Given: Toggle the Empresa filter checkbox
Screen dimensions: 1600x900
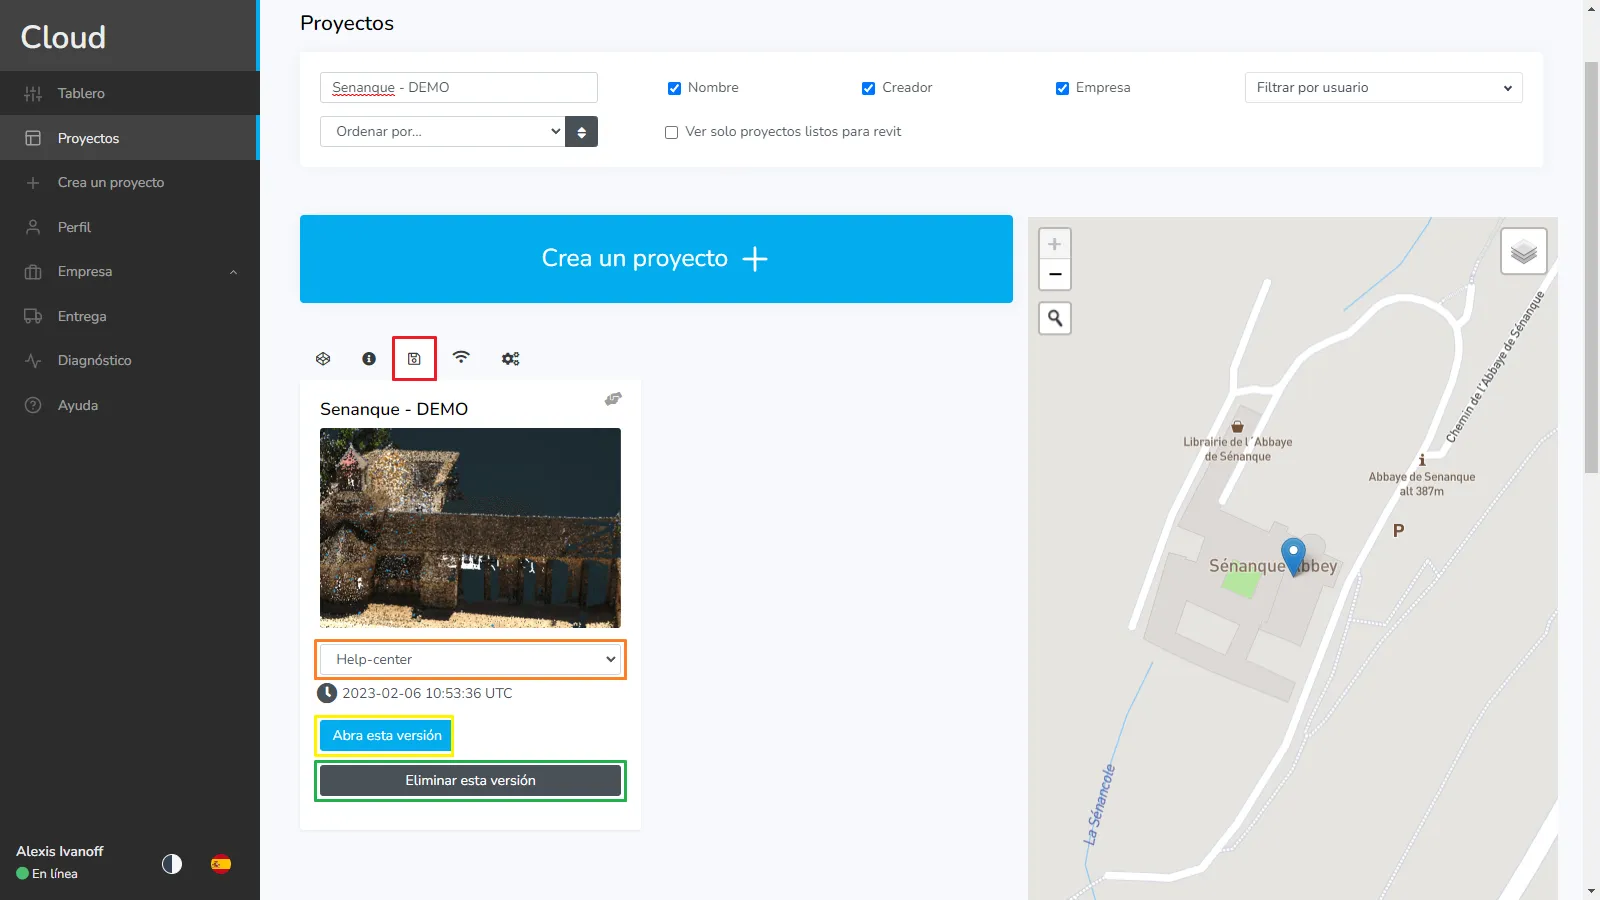Looking at the screenshot, I should (x=1062, y=88).
